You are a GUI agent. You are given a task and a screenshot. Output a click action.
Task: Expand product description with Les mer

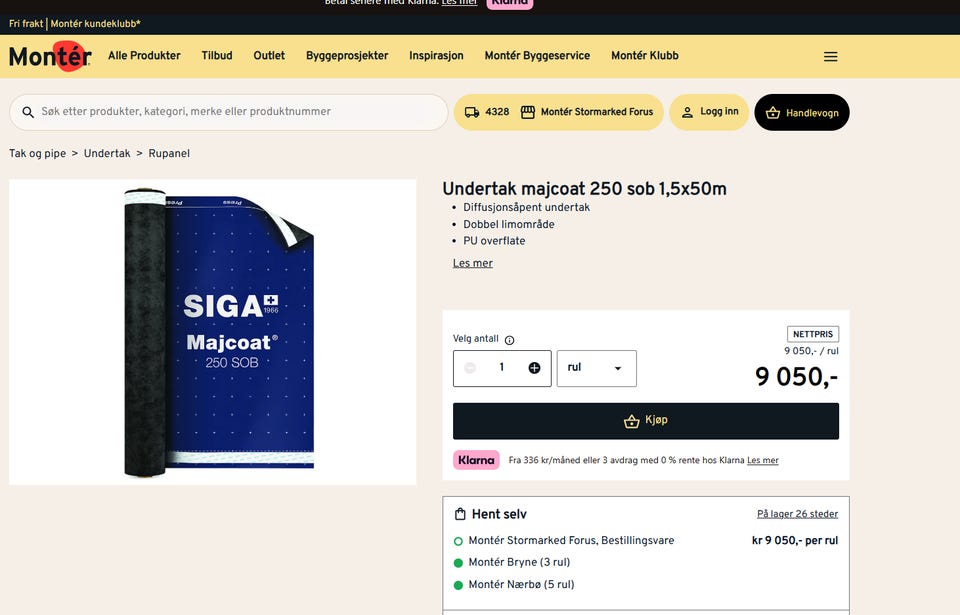point(473,263)
